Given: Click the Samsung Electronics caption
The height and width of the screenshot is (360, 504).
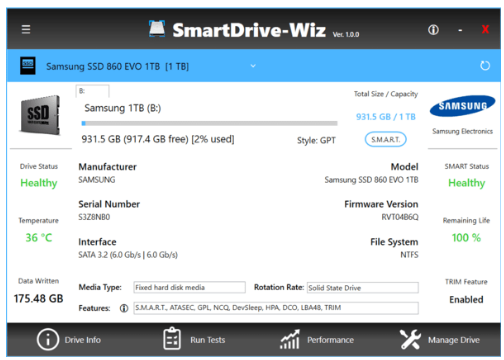Looking at the screenshot, I should tap(462, 131).
